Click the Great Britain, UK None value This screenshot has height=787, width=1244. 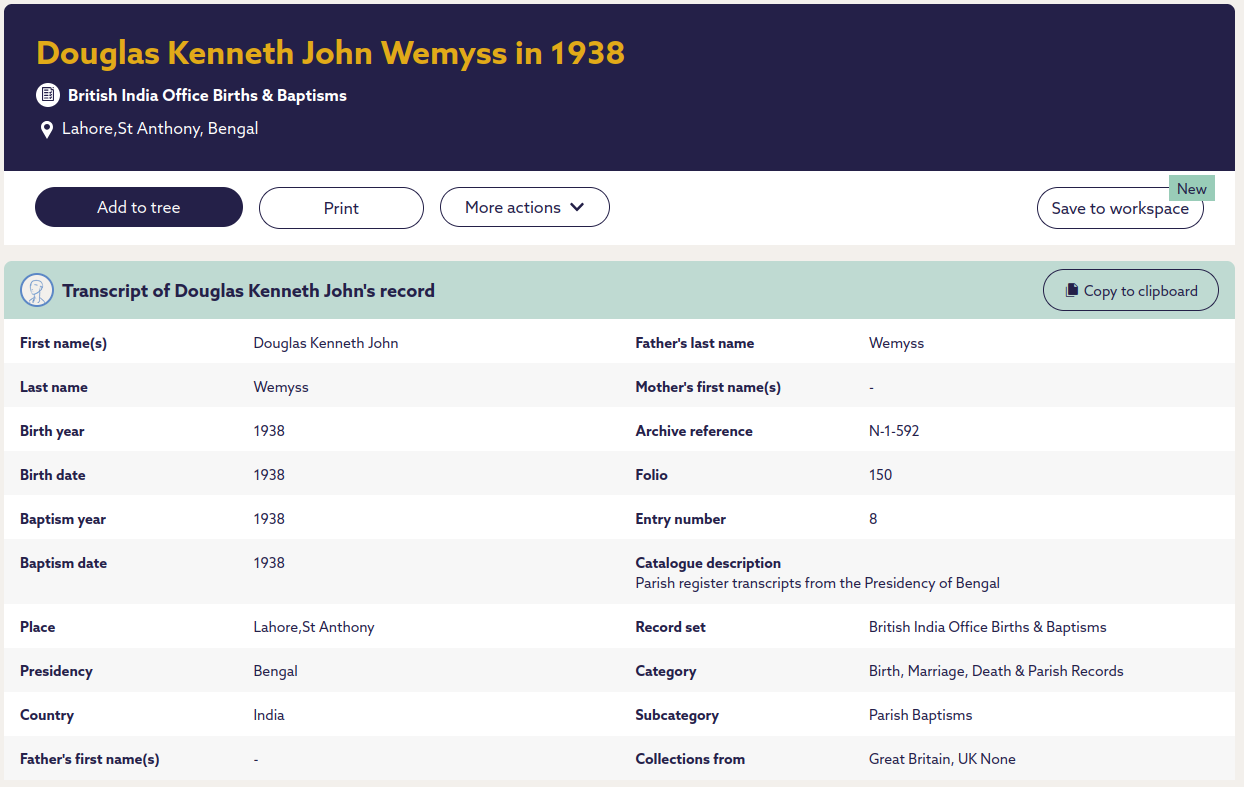(941, 759)
